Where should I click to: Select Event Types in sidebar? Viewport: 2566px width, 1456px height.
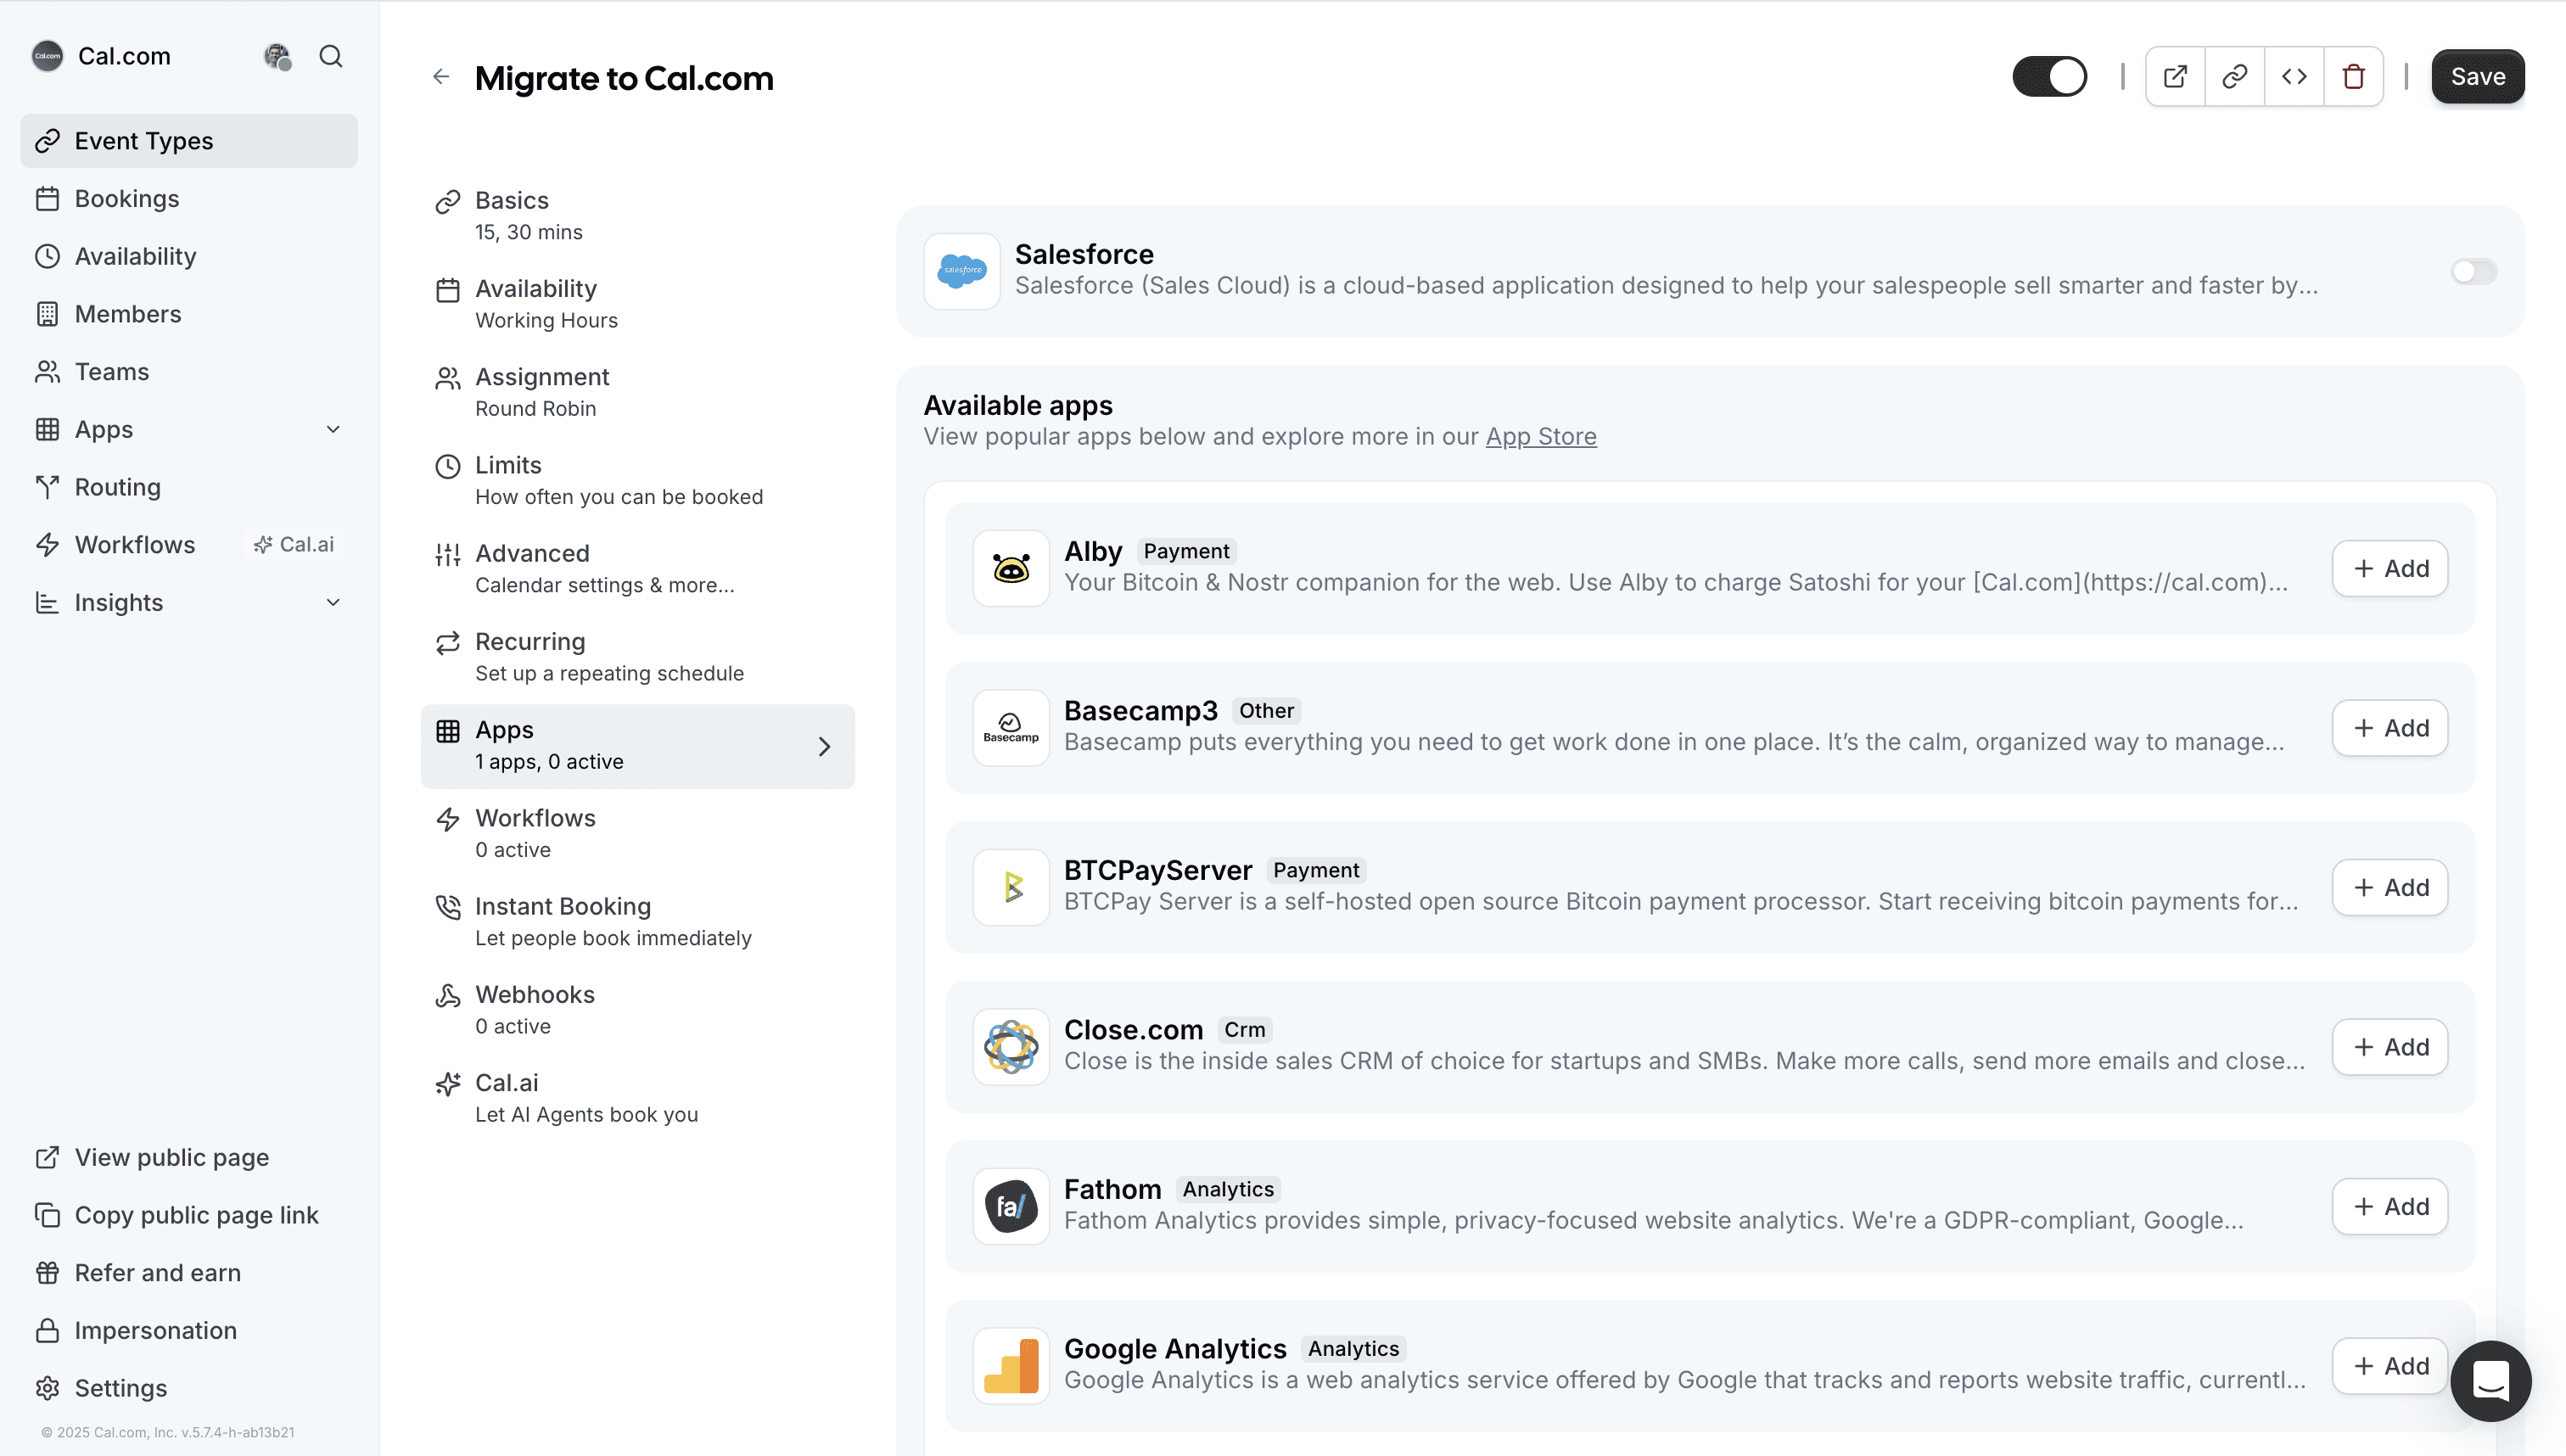[x=189, y=141]
